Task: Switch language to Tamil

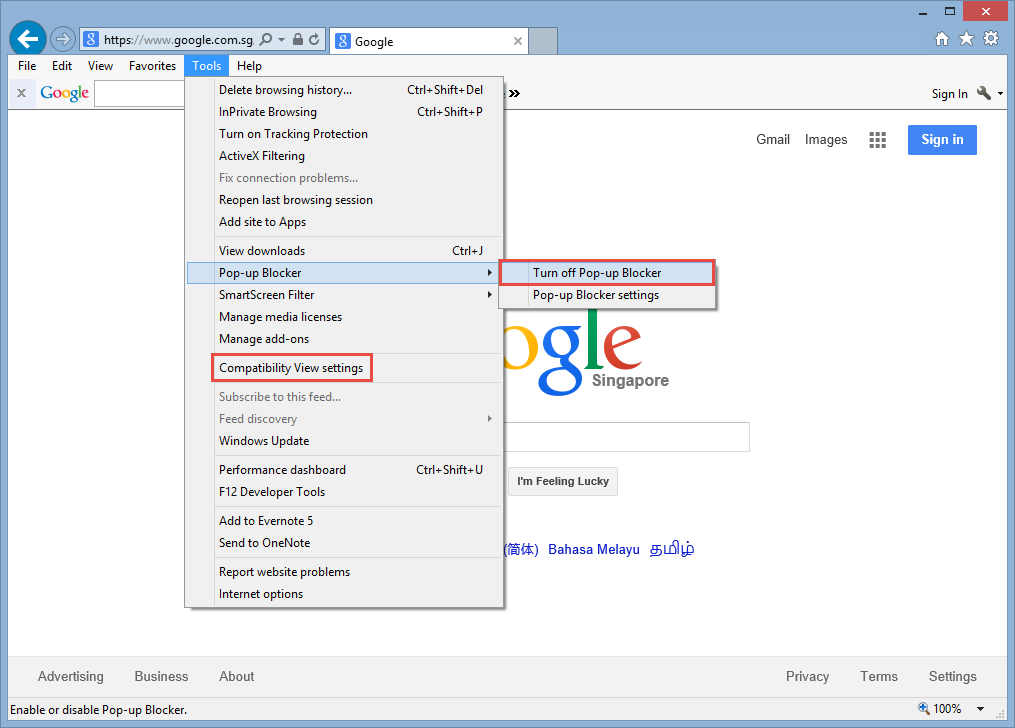Action: [x=672, y=549]
